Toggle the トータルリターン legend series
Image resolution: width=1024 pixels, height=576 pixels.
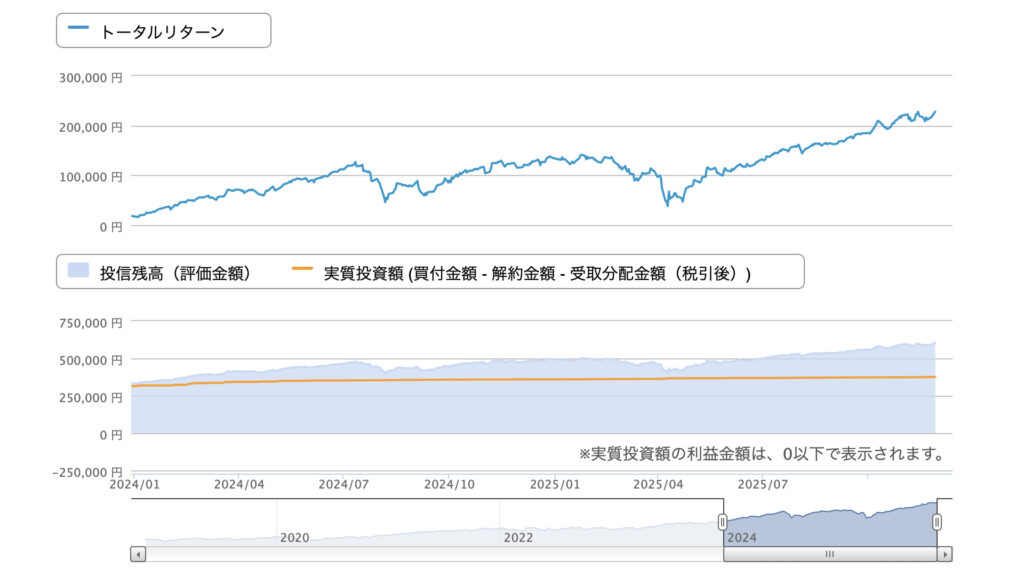click(162, 31)
